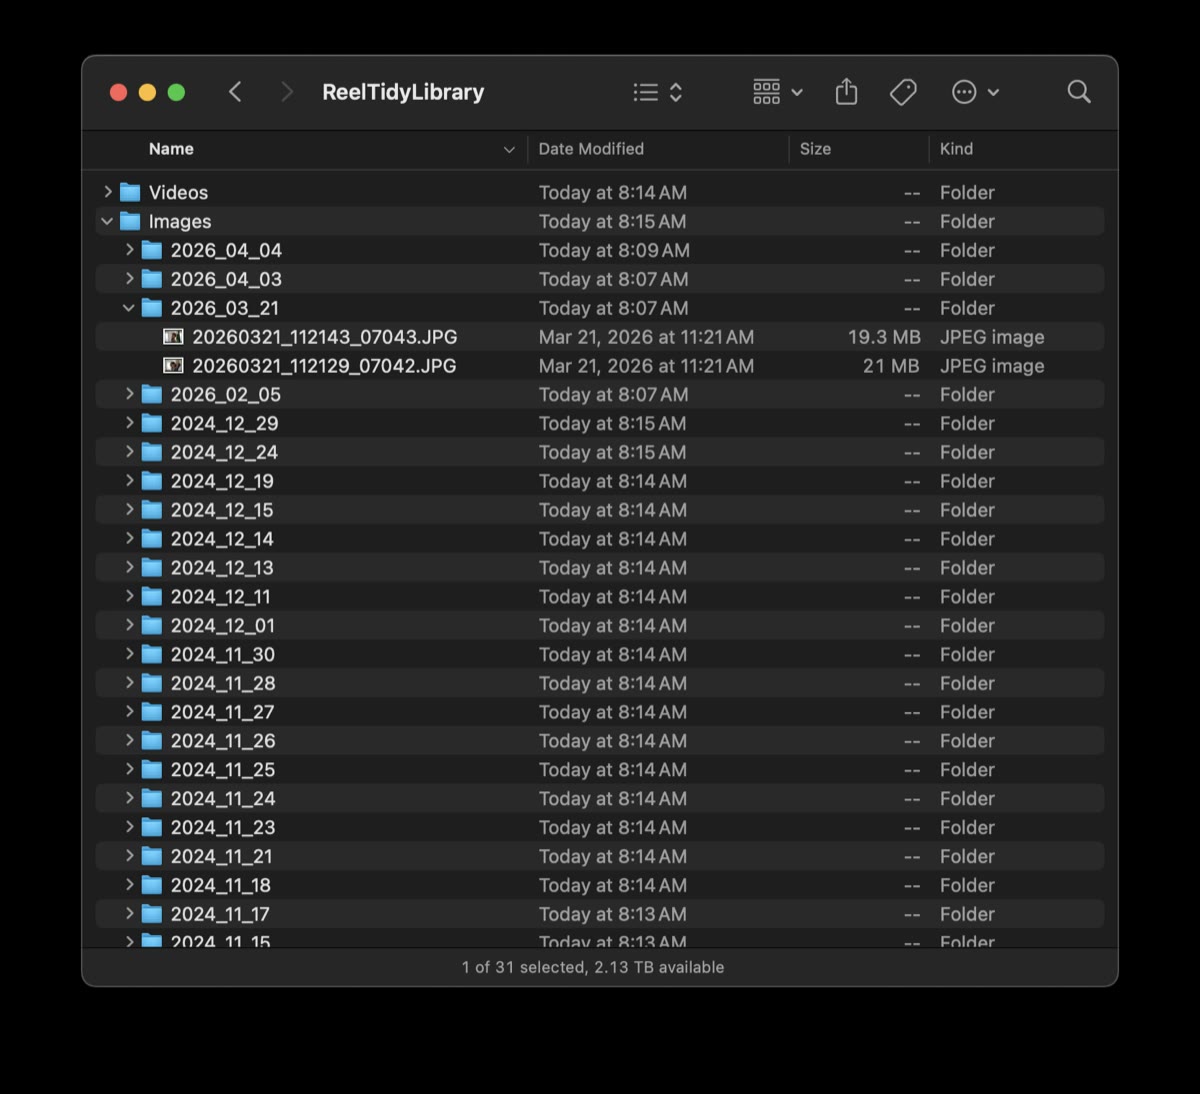
Task: Click the 2024_12_24 folder icon
Action: point(152,452)
